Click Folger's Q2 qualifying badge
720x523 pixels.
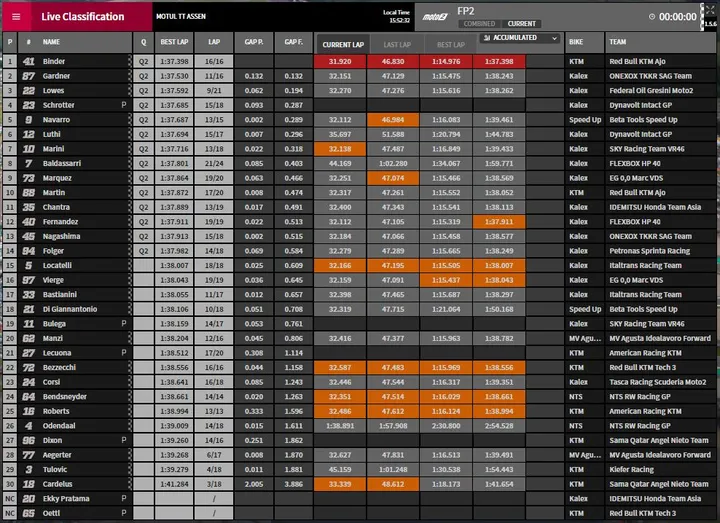pos(144,251)
